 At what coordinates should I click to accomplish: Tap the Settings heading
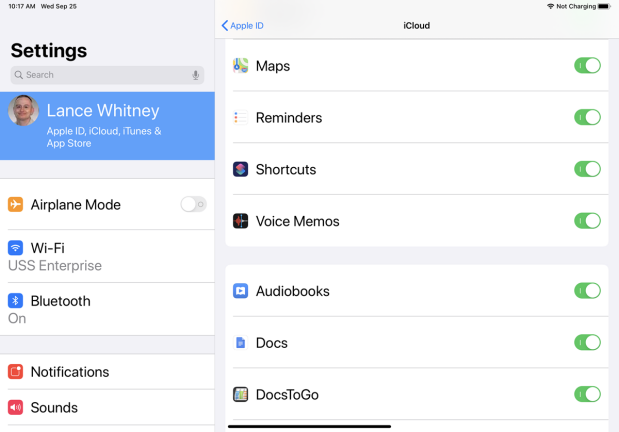[49, 51]
